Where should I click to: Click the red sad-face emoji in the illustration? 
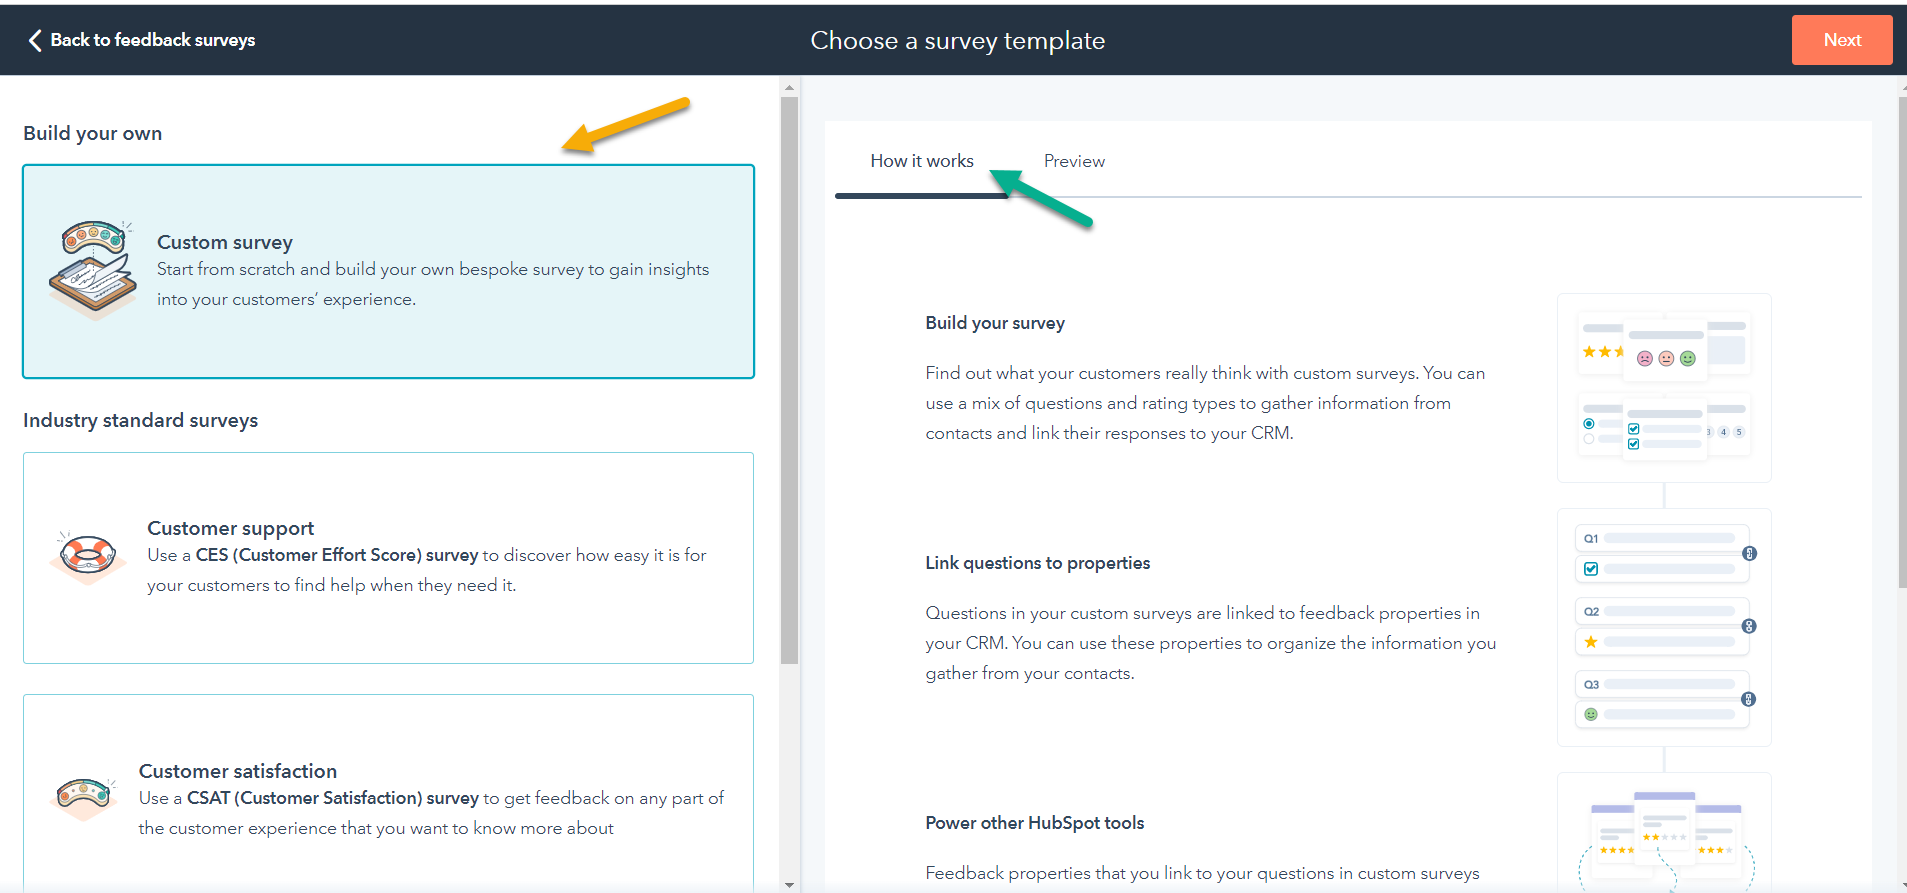coord(1646,358)
